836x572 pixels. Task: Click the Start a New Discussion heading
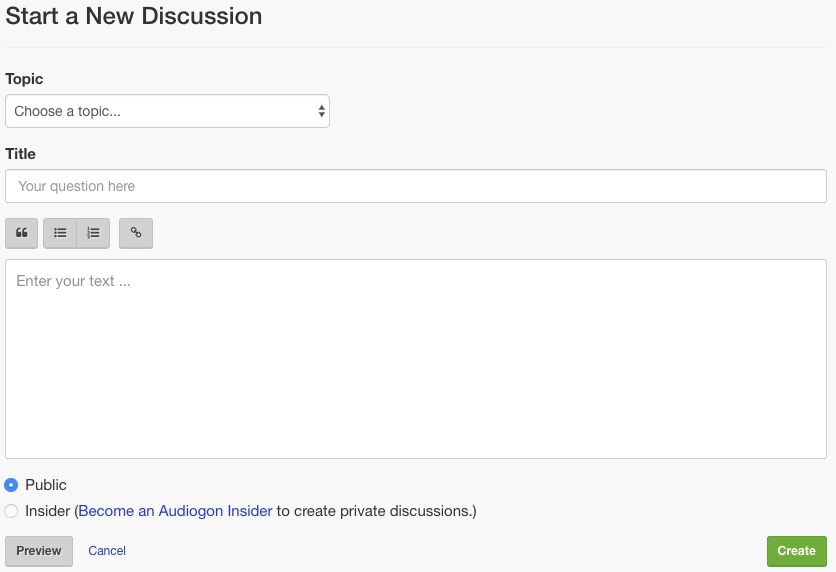click(134, 16)
